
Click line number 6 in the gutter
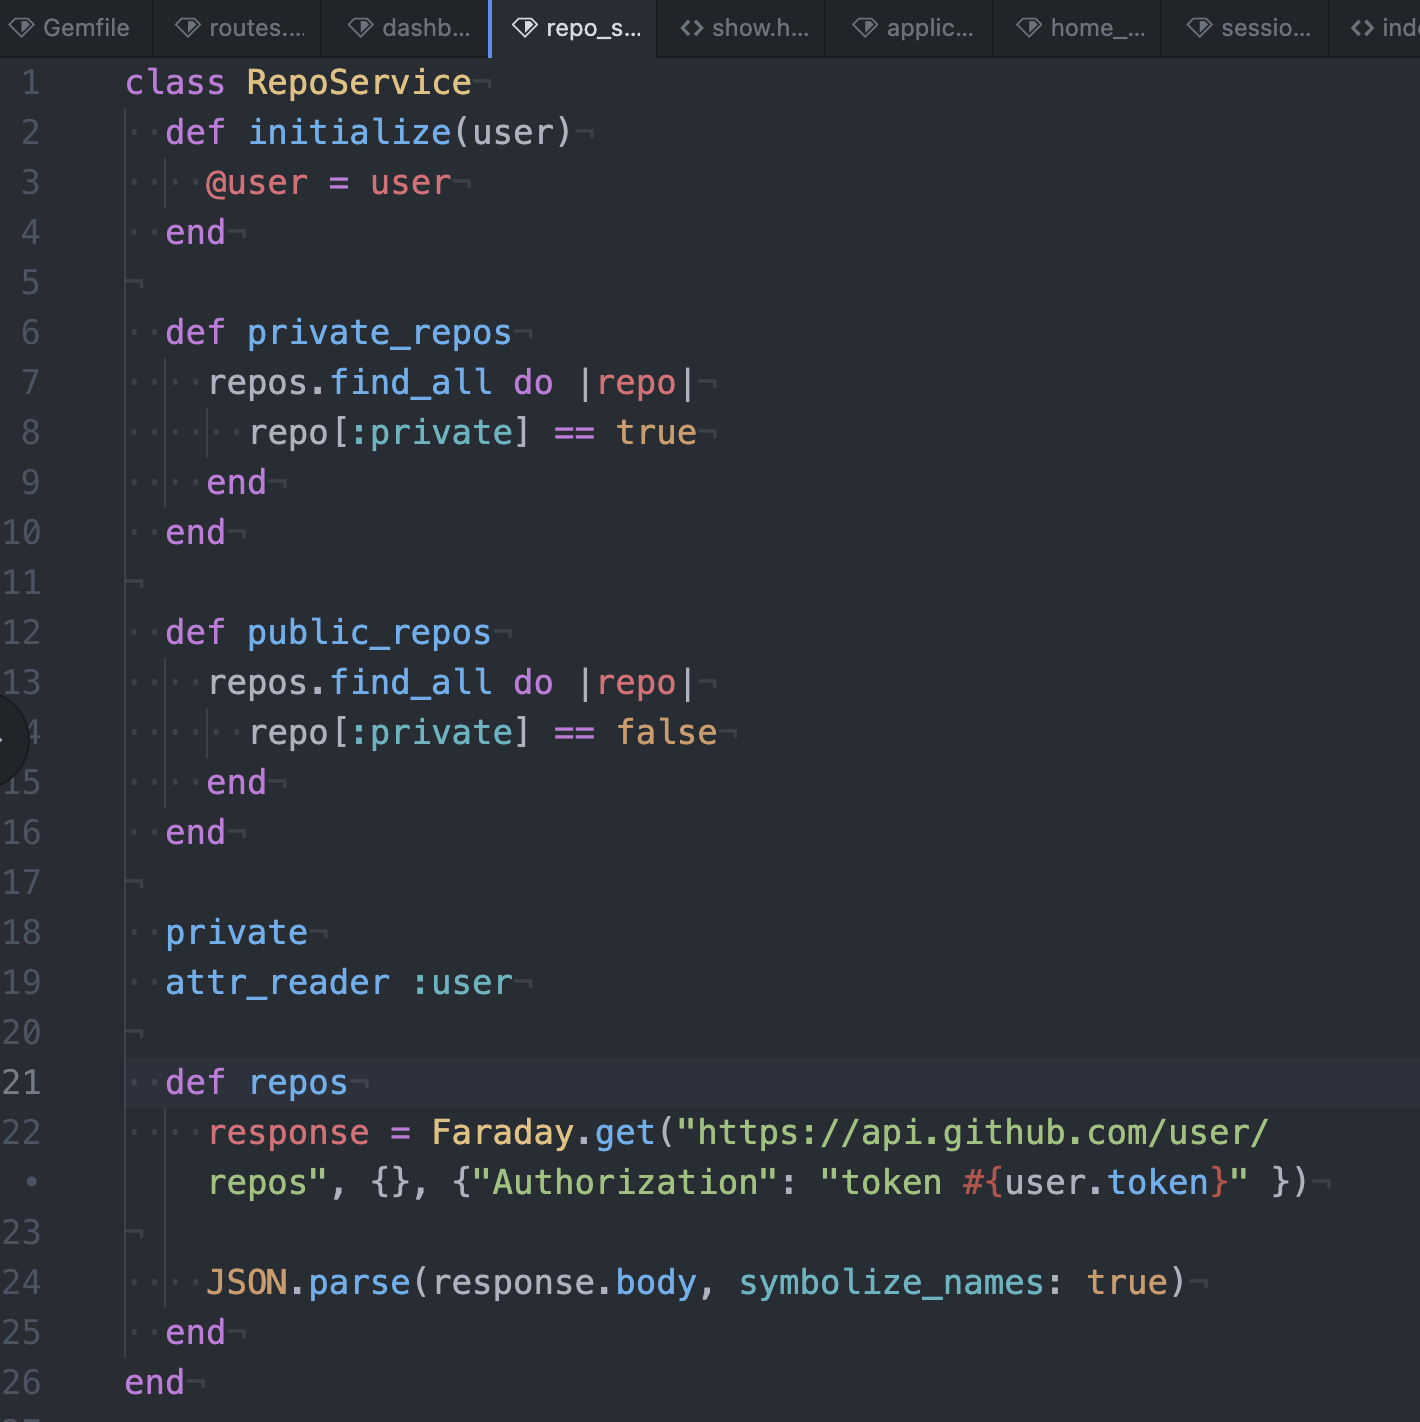point(31,332)
